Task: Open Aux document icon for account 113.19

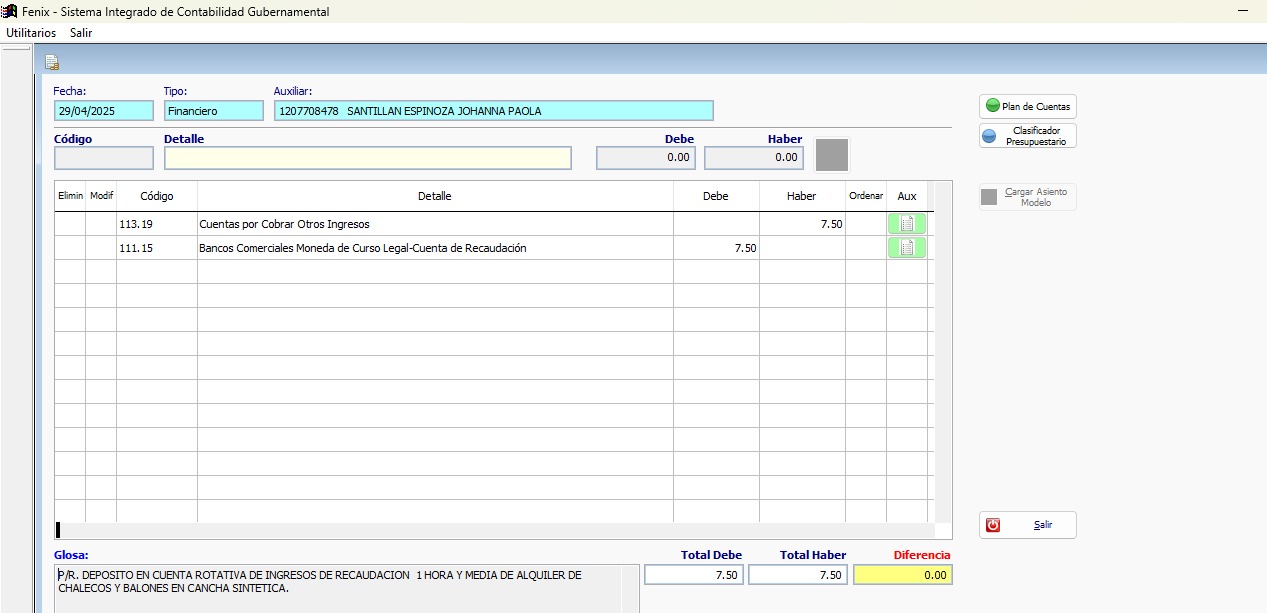Action: (x=906, y=224)
